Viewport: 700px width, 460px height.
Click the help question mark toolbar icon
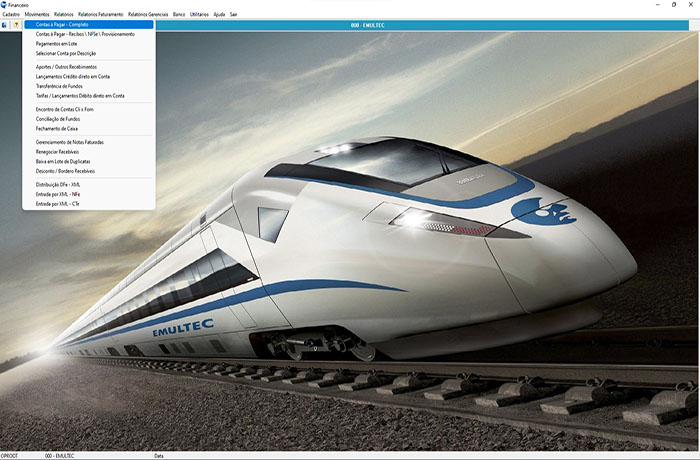(x=17, y=24)
